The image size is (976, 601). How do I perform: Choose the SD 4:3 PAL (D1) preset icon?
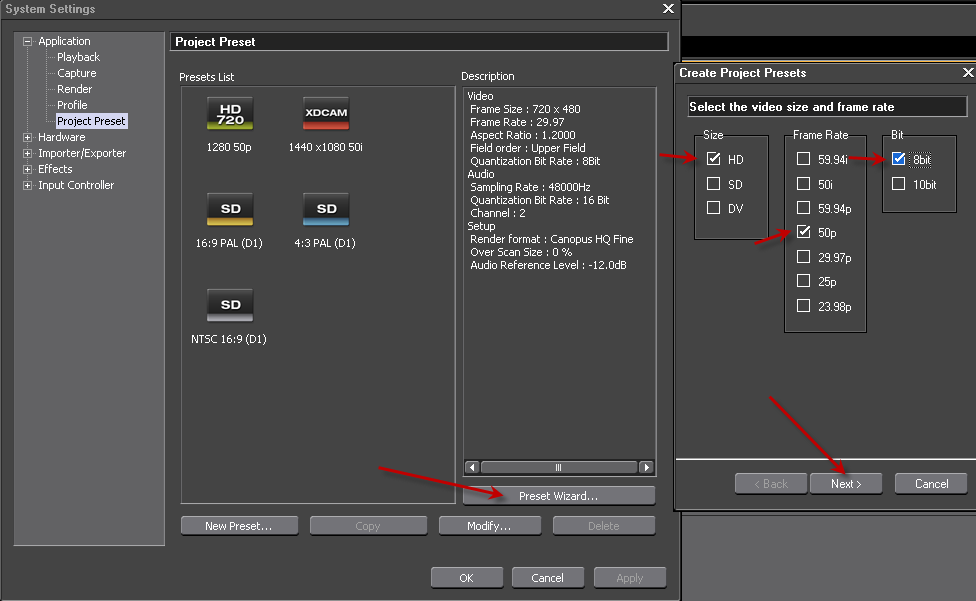[326, 210]
